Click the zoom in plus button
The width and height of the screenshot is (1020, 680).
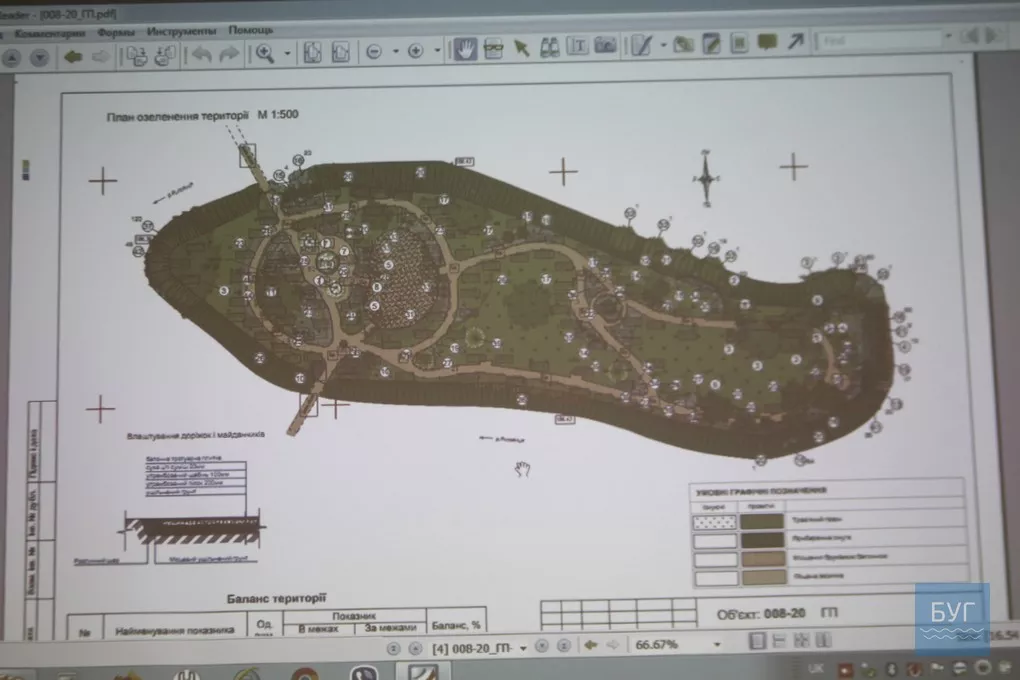click(415, 51)
